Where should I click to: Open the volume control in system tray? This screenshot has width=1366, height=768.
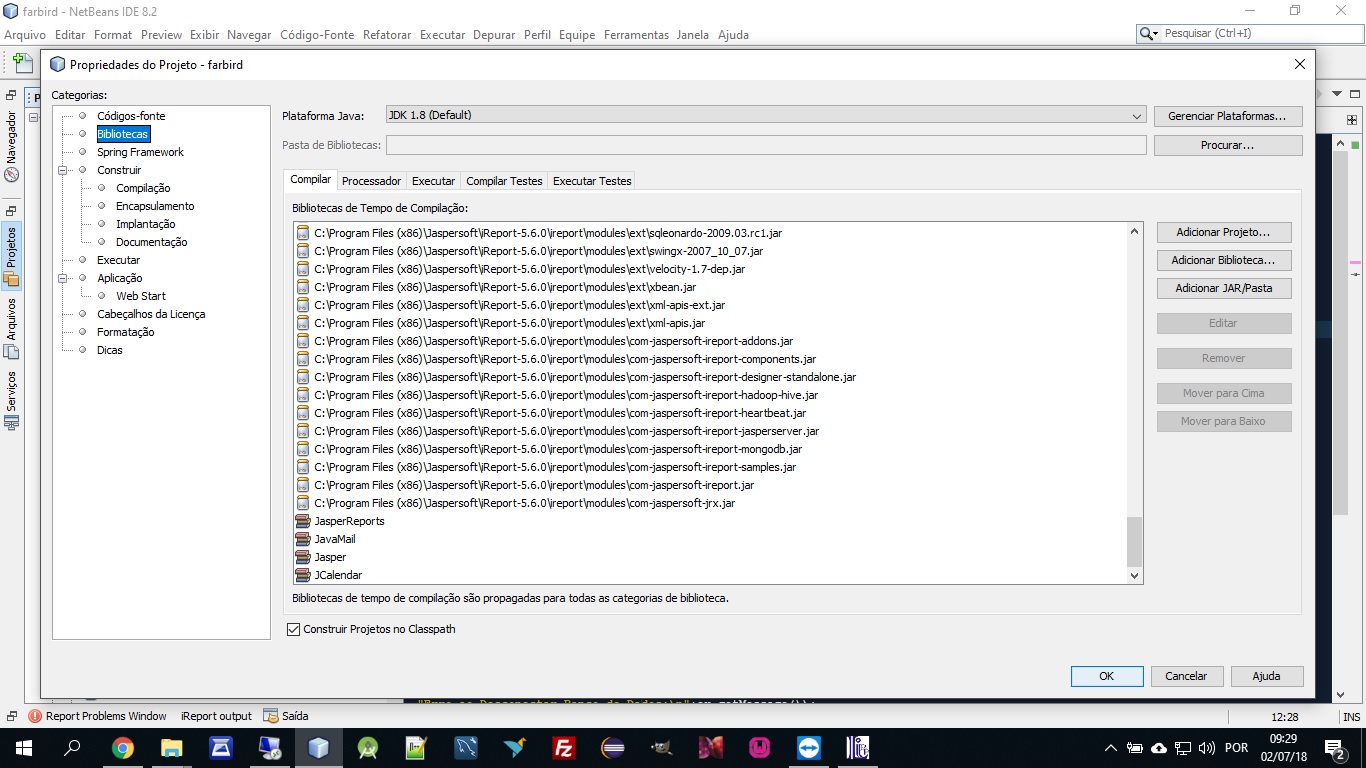(1207, 748)
